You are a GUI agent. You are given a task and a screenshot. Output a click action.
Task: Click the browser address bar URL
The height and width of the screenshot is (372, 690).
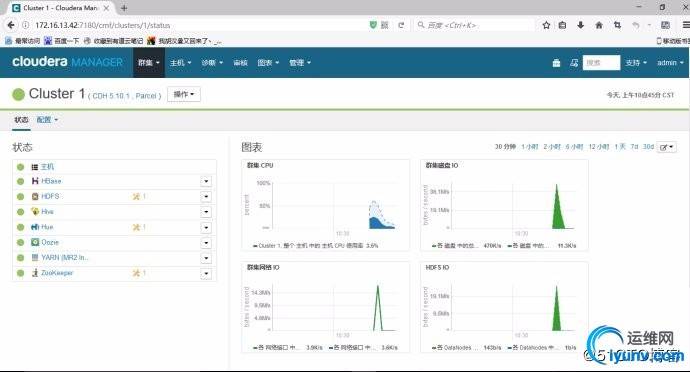pyautogui.click(x=103, y=25)
